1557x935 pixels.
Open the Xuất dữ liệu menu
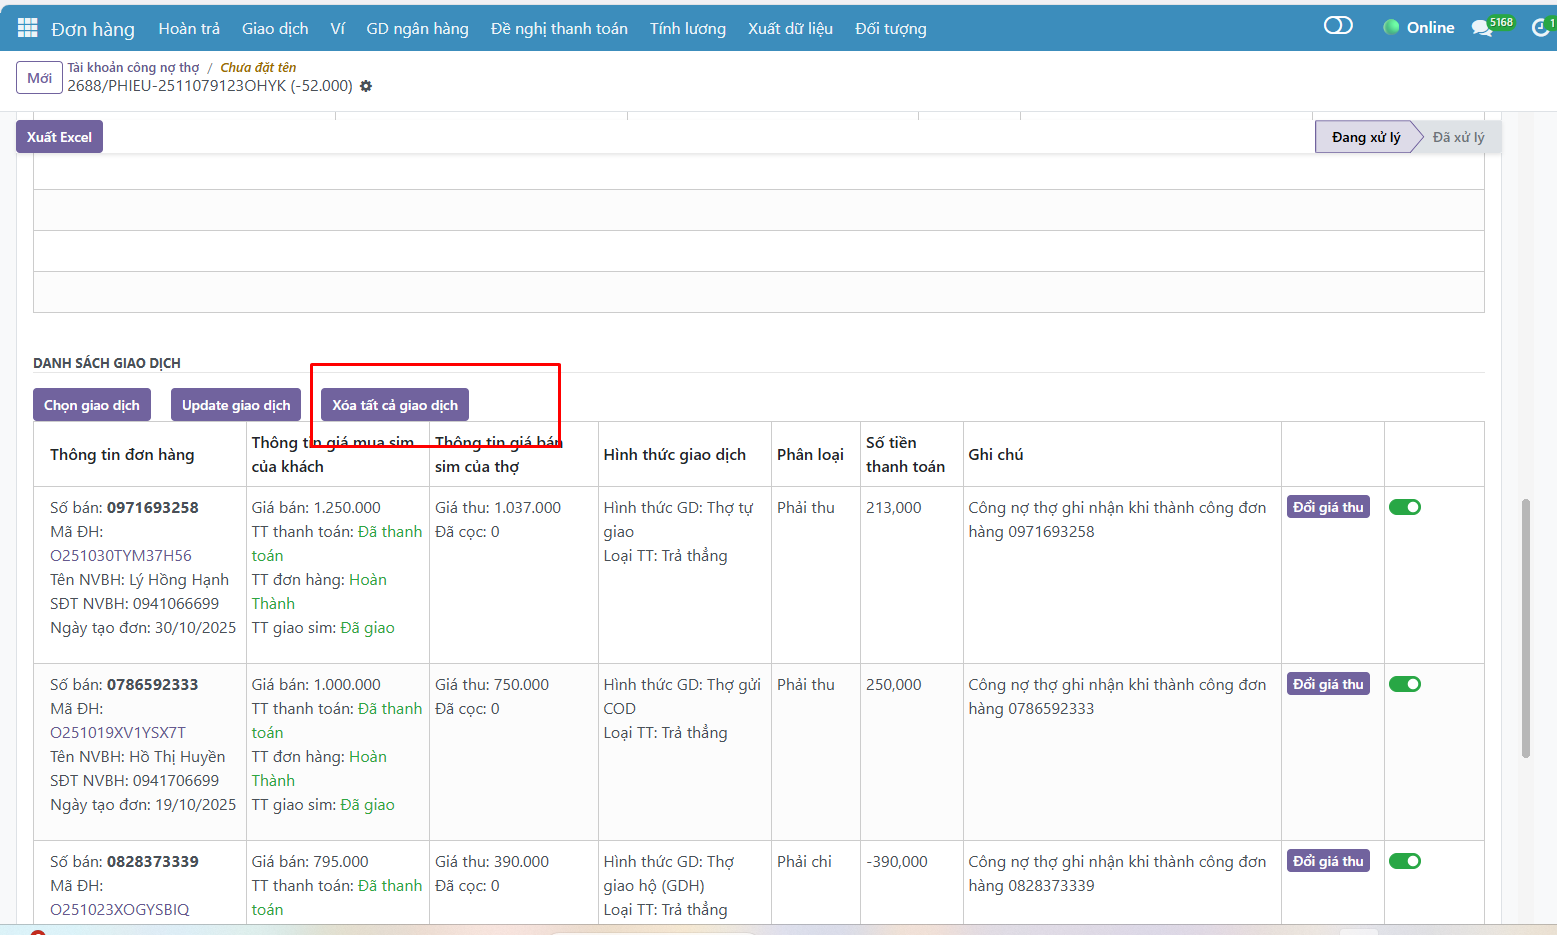coord(790,29)
